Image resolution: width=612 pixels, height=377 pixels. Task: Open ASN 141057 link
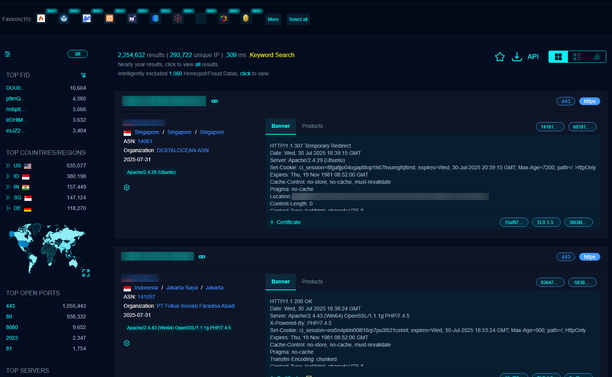coord(146,297)
